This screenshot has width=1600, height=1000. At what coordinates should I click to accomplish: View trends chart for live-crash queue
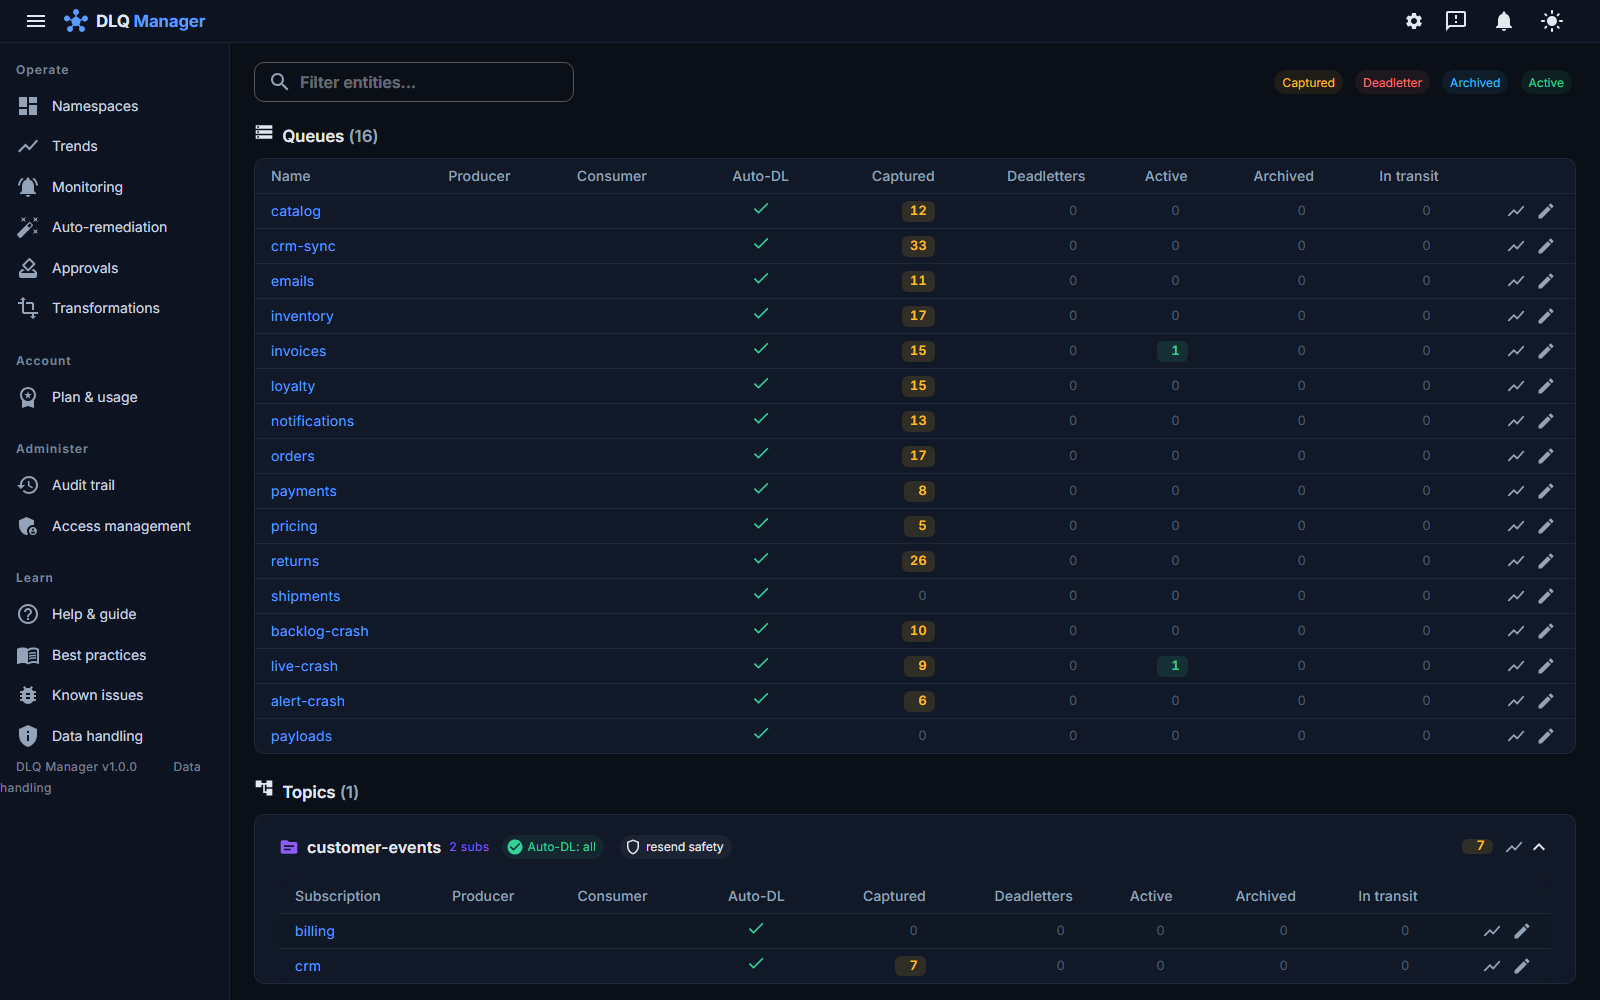coord(1516,666)
